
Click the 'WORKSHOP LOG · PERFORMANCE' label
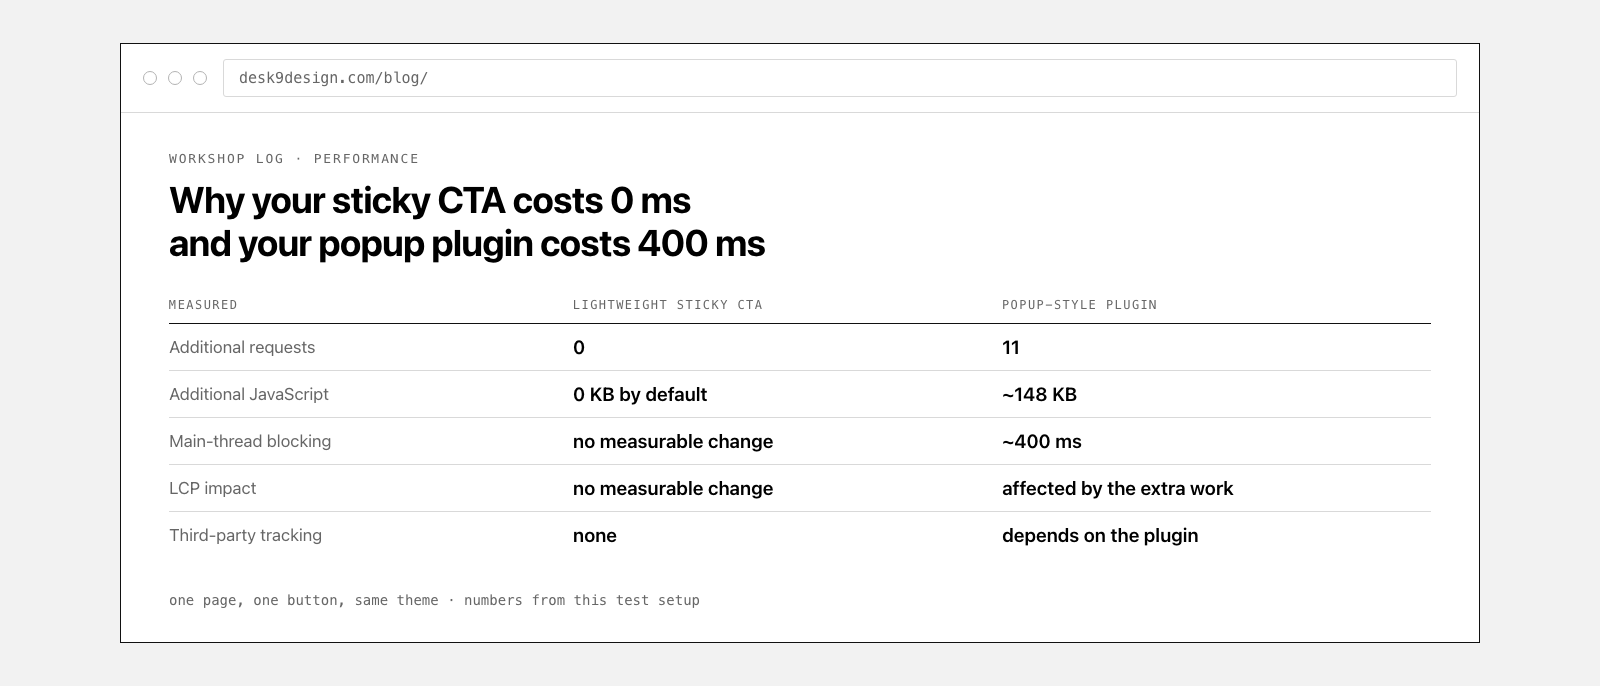point(294,159)
